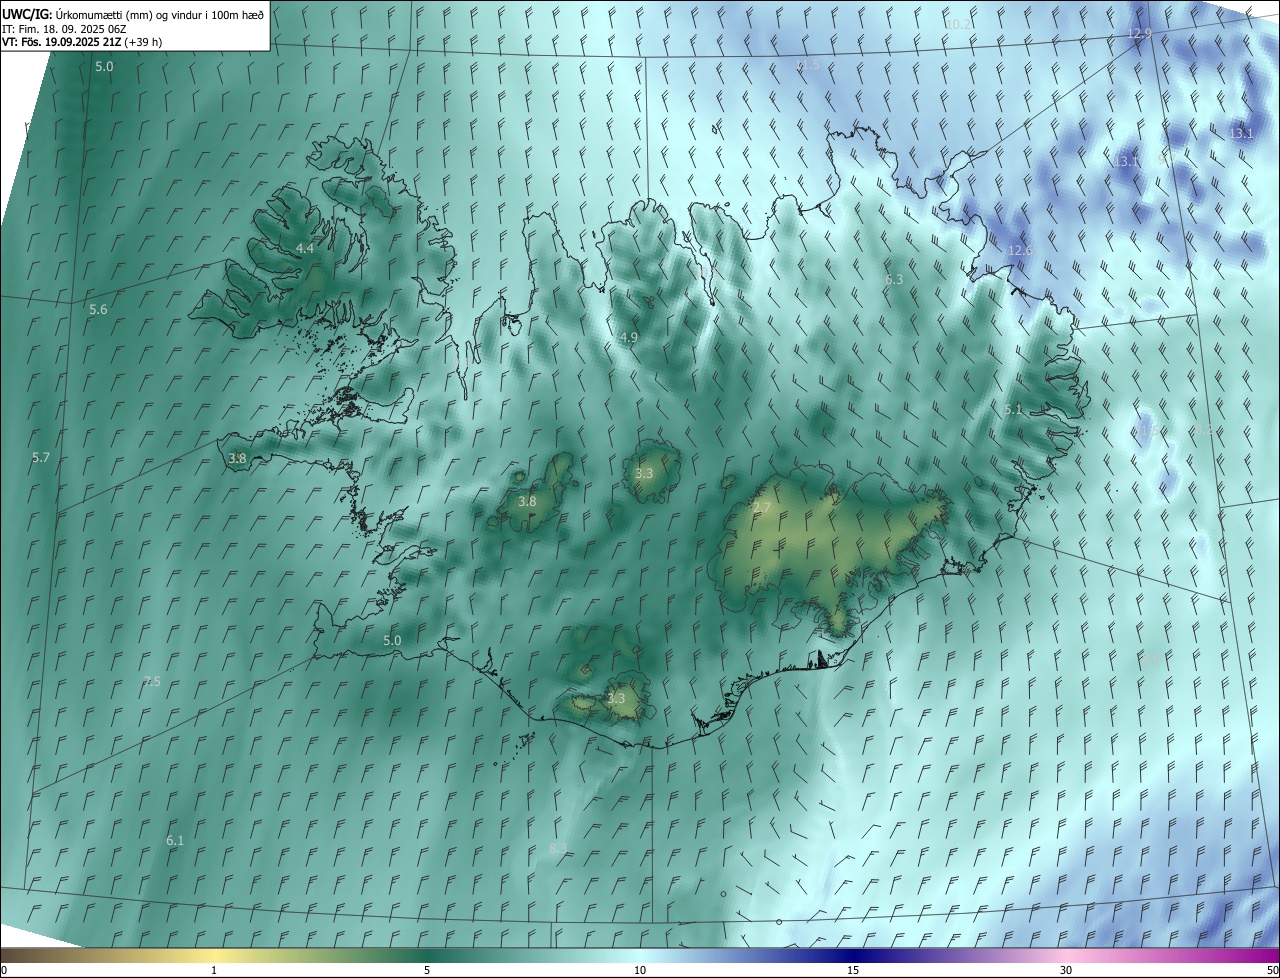The width and height of the screenshot is (1280, 978).
Task: Click the 12.6 value label
Action: 1019,251
